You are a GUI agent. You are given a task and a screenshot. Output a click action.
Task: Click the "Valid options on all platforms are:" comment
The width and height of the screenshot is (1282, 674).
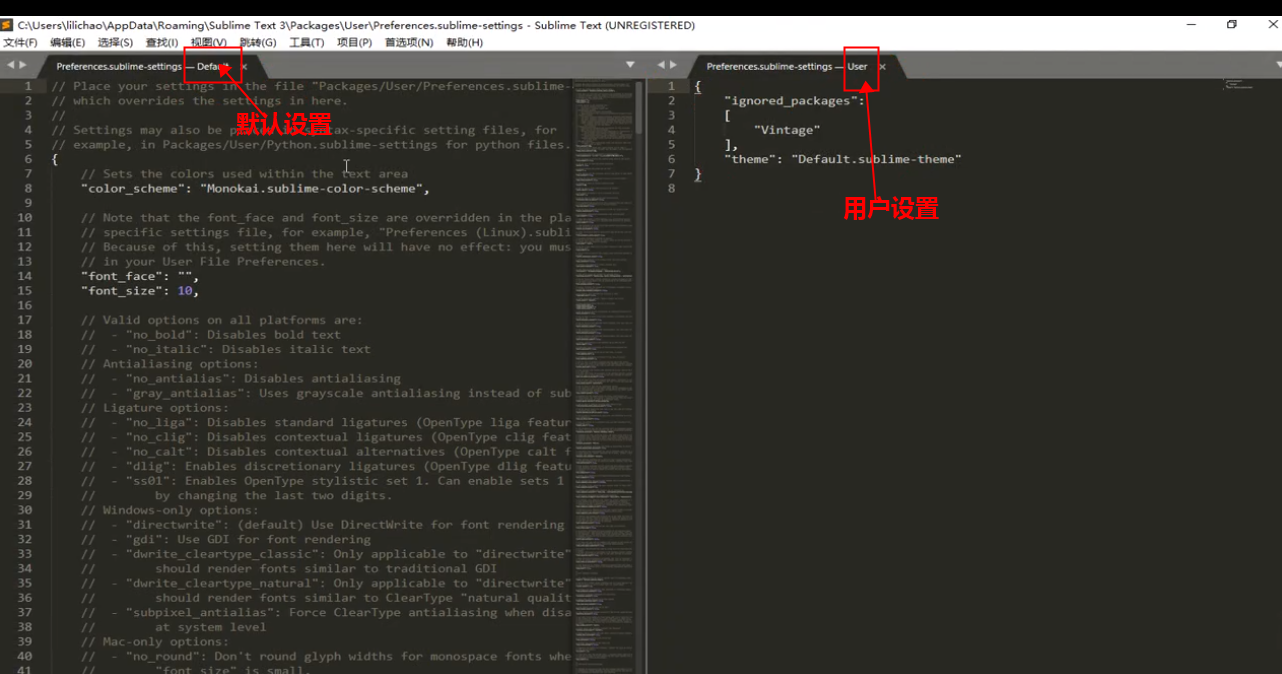[222, 320]
